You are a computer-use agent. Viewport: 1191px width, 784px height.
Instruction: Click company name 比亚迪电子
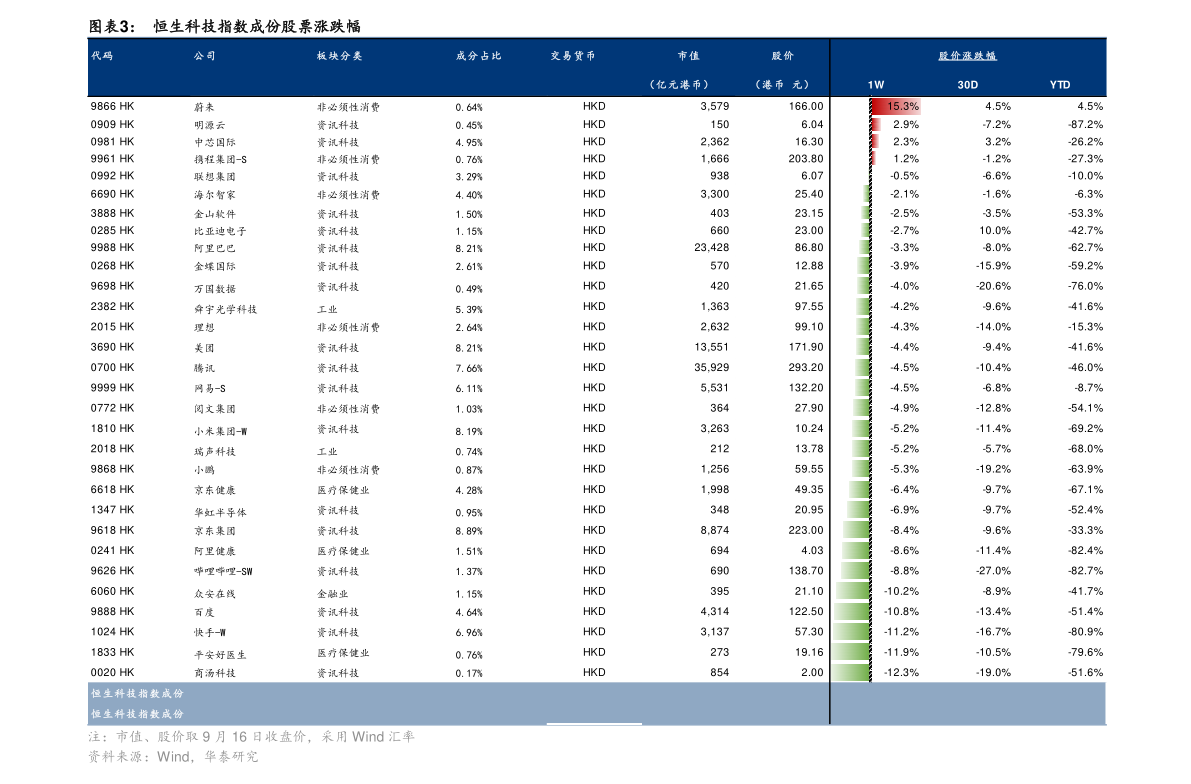[220, 231]
